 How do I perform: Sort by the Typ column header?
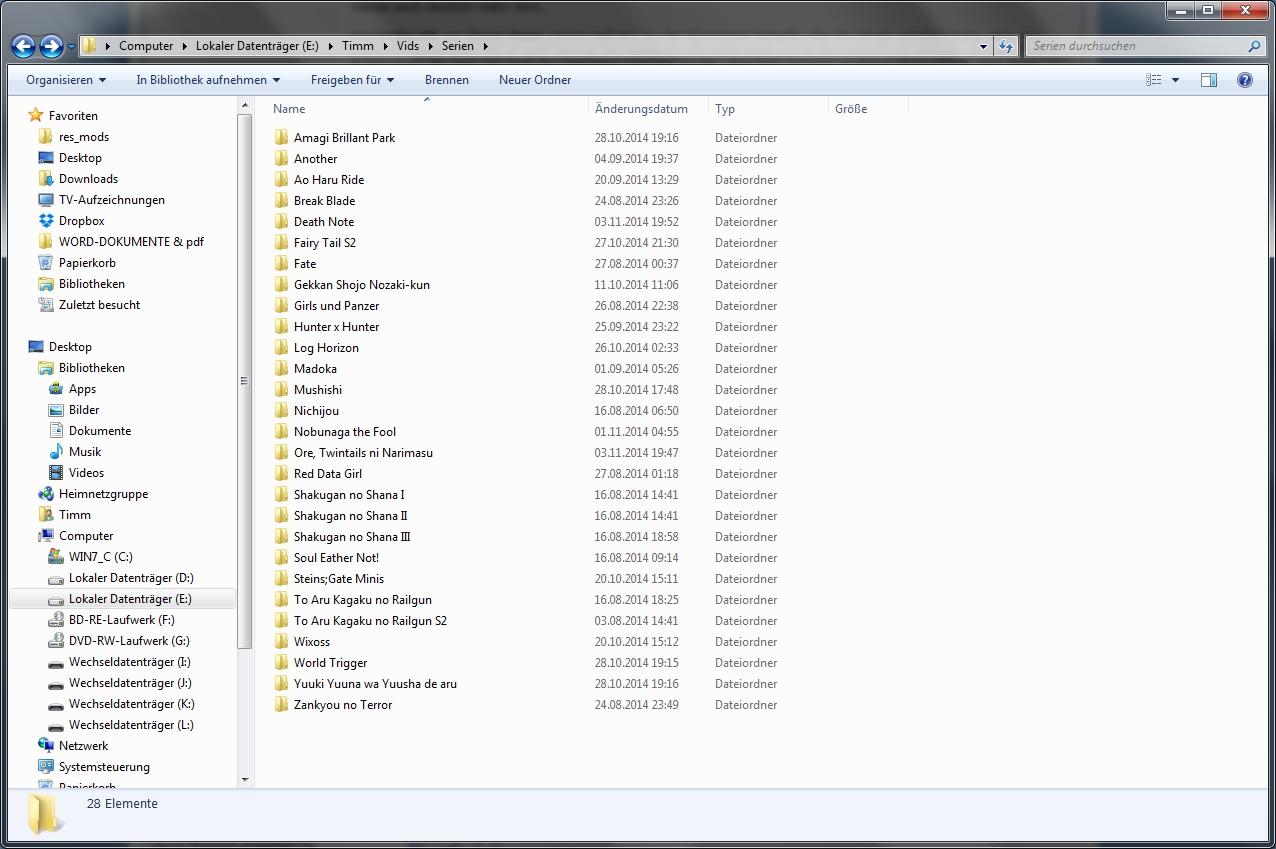point(768,109)
